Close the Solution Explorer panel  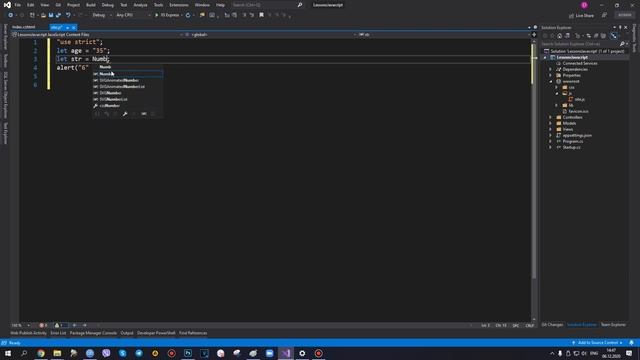coord(626,27)
